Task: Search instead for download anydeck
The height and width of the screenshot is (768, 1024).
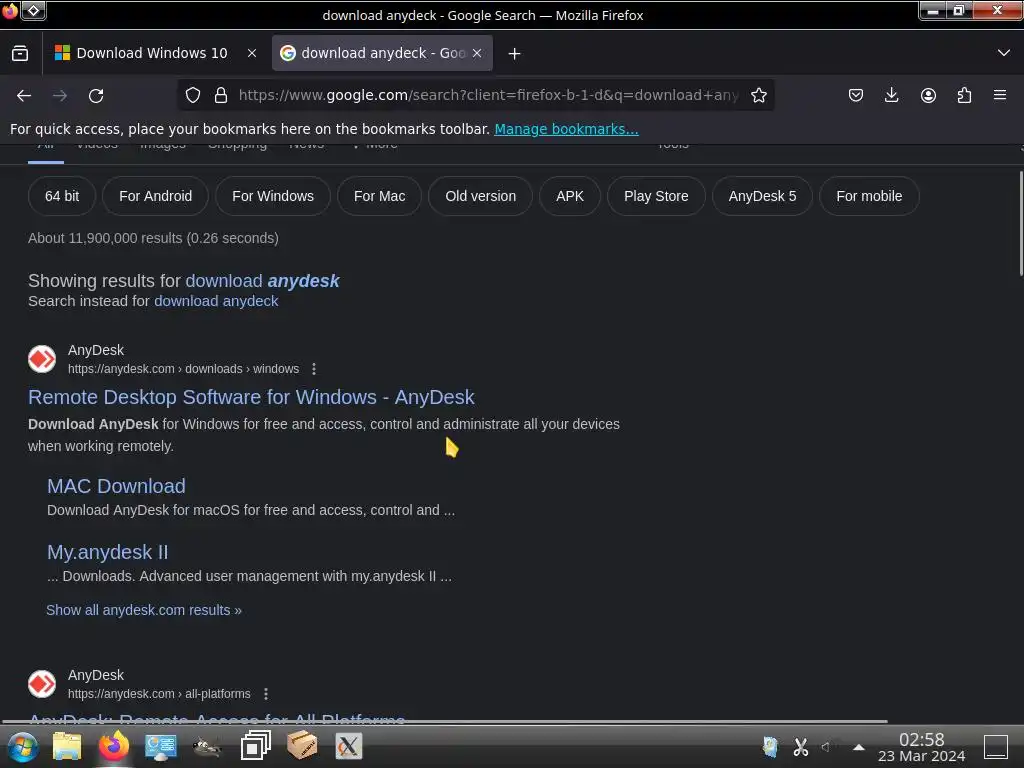Action: click(x=216, y=301)
